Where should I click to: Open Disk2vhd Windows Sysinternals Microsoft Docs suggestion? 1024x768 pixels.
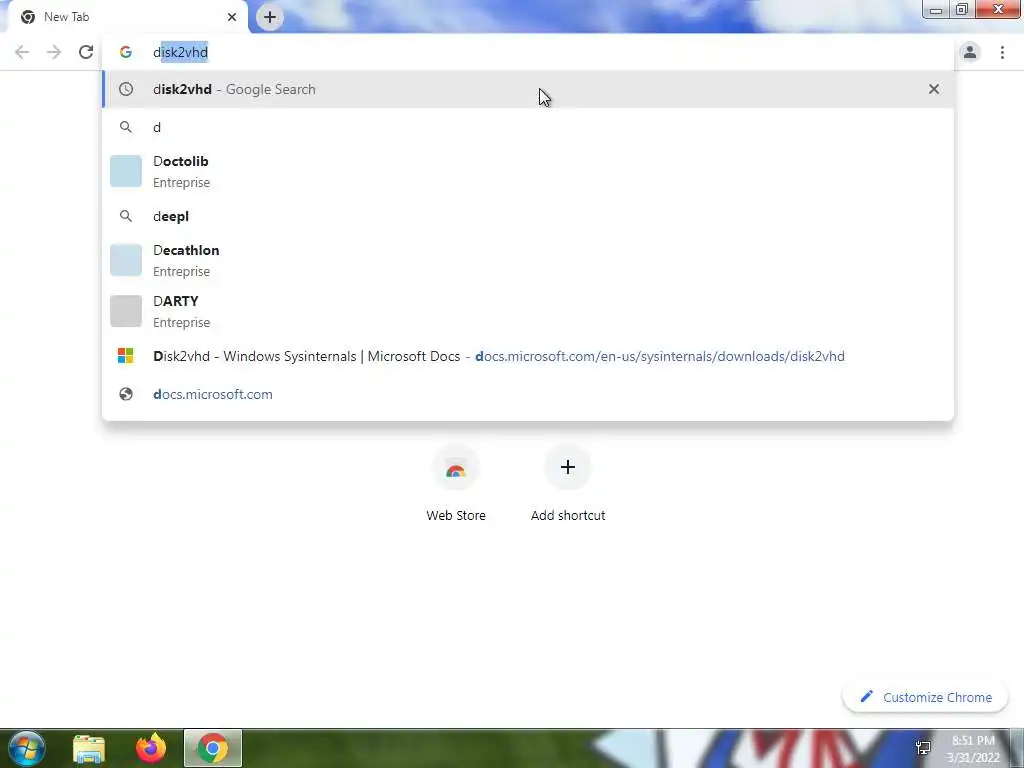point(528,356)
